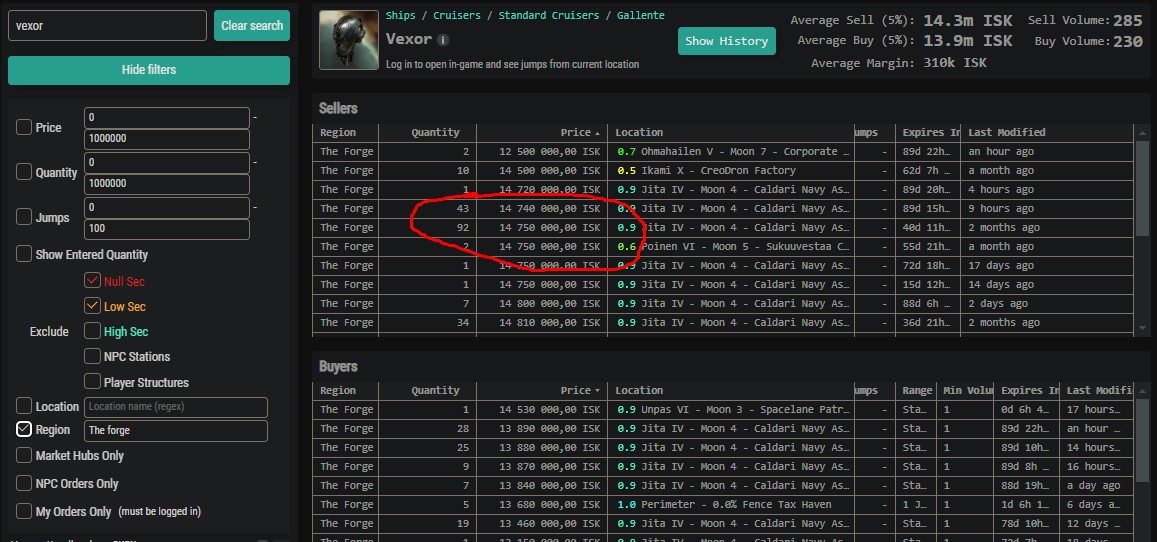Screen dimensions: 1157x542
Task: Clear the search with Clear search button
Action: [252, 26]
